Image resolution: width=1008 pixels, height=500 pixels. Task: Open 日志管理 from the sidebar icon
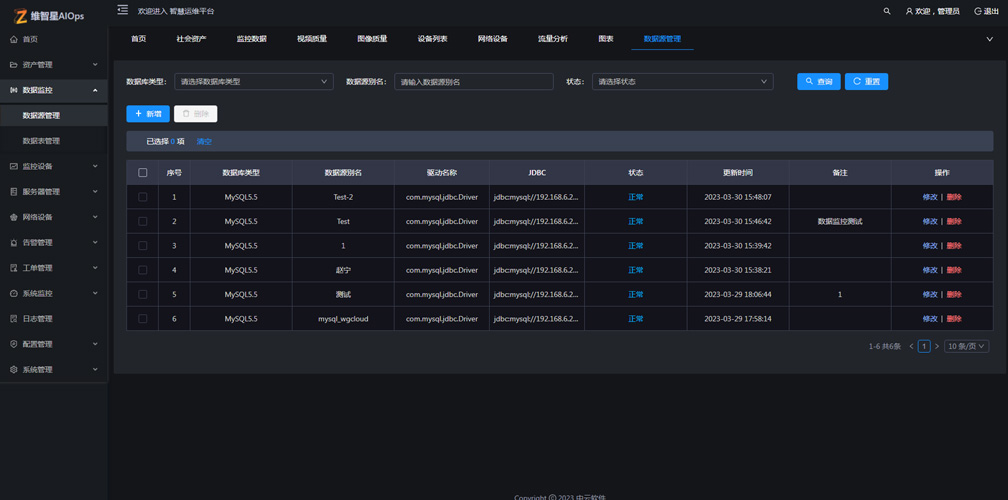pos(14,319)
